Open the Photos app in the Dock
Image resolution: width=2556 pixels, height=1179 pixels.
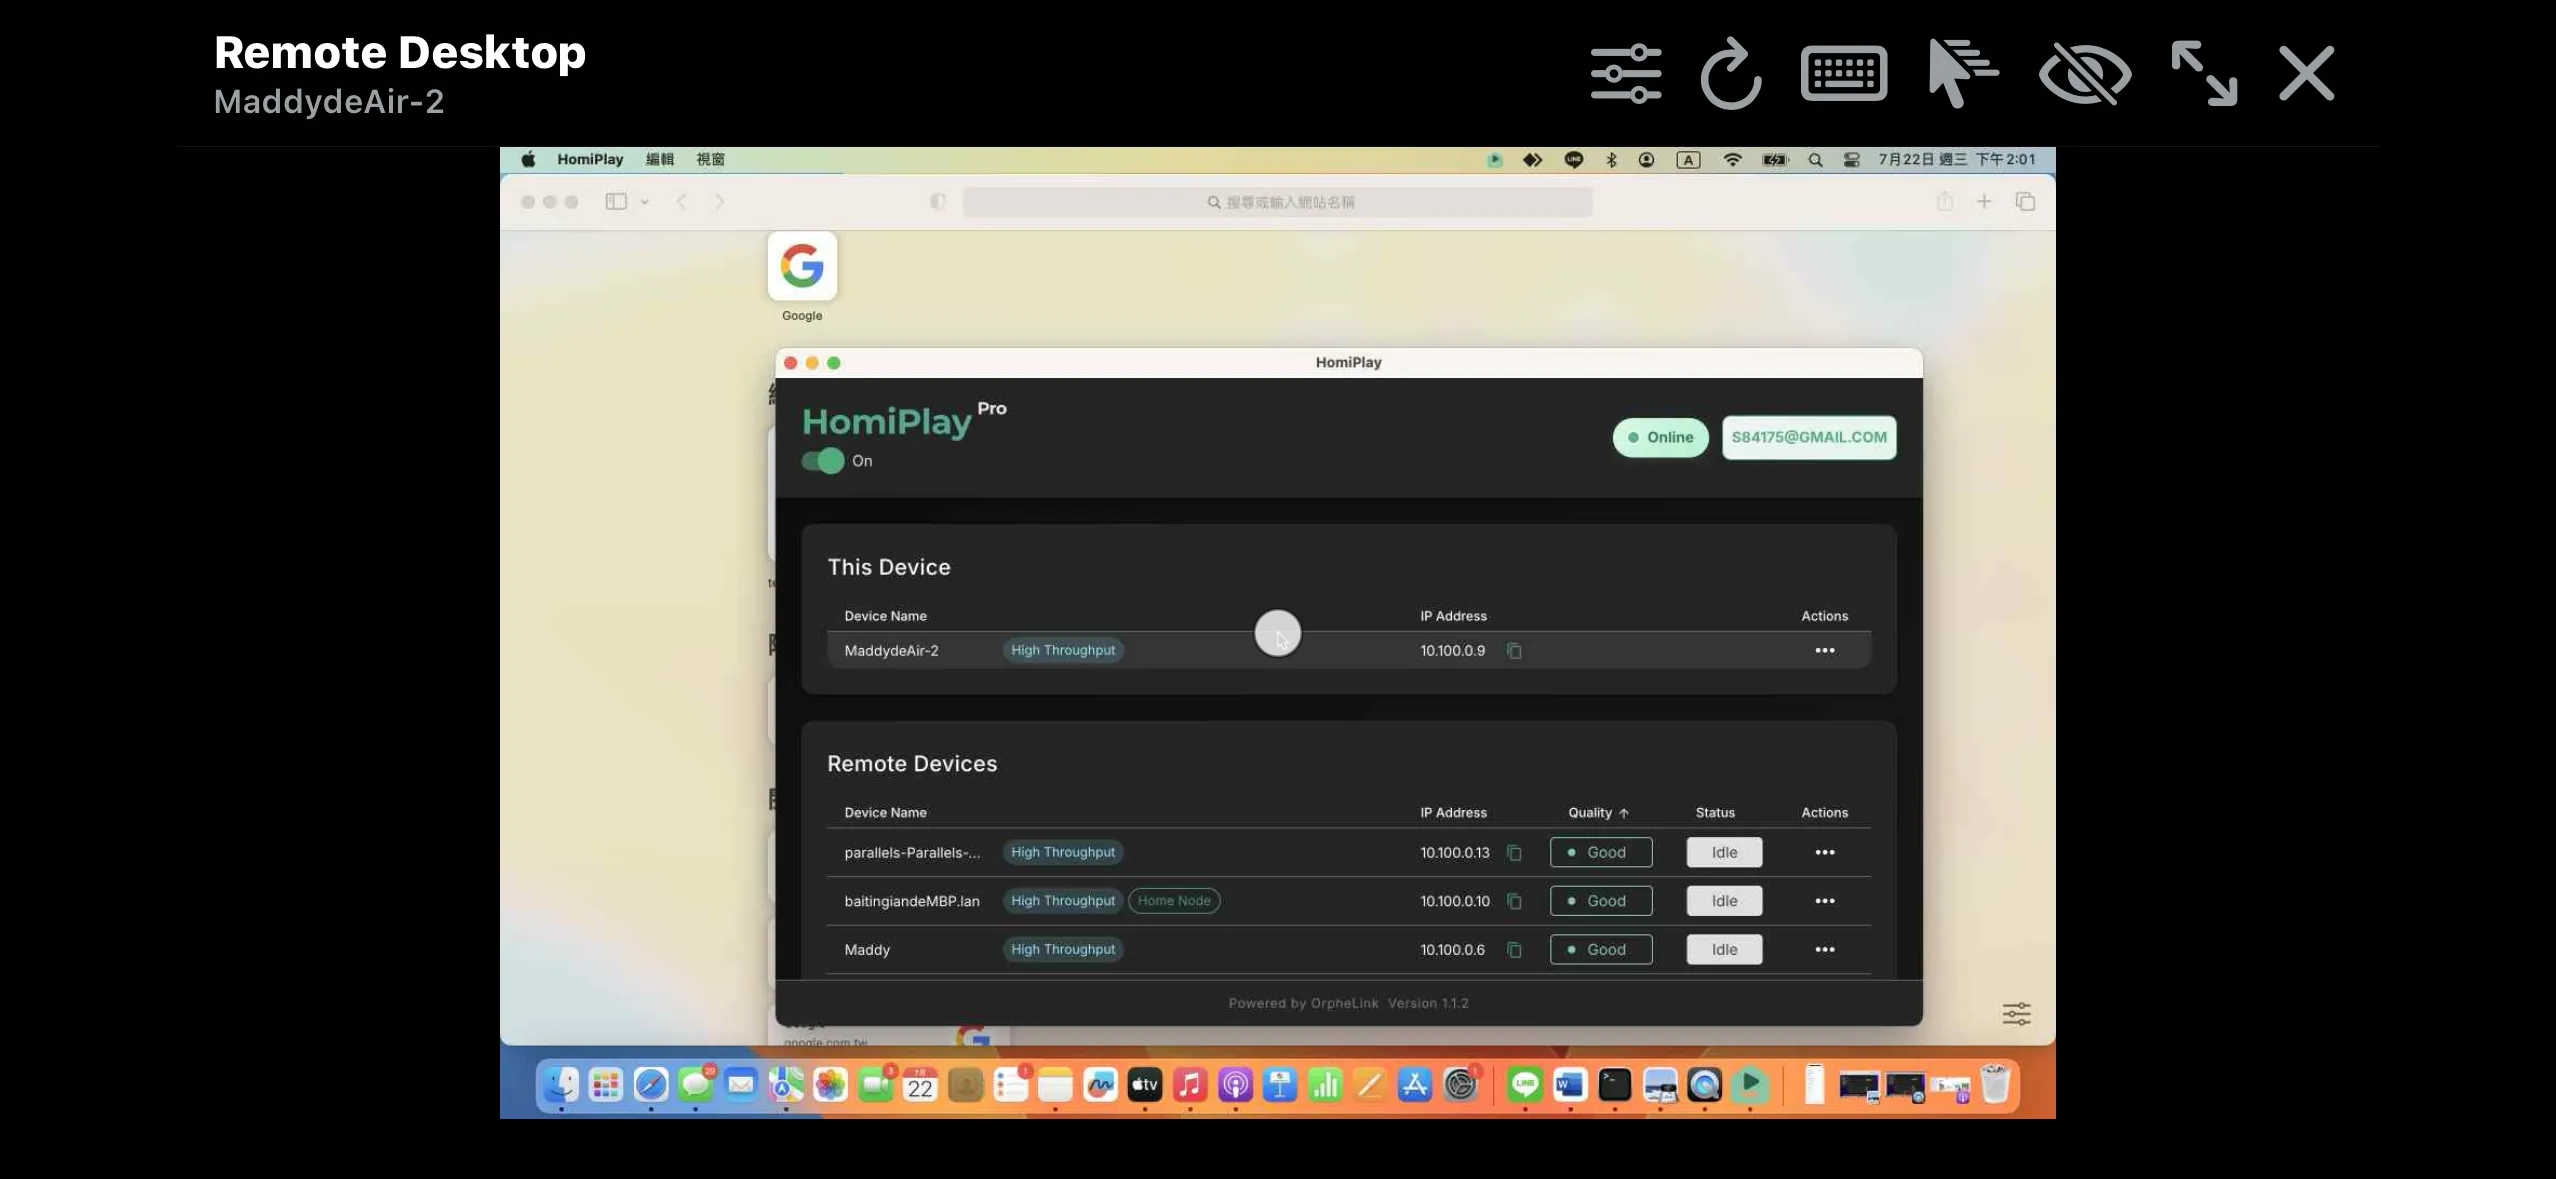tap(830, 1085)
